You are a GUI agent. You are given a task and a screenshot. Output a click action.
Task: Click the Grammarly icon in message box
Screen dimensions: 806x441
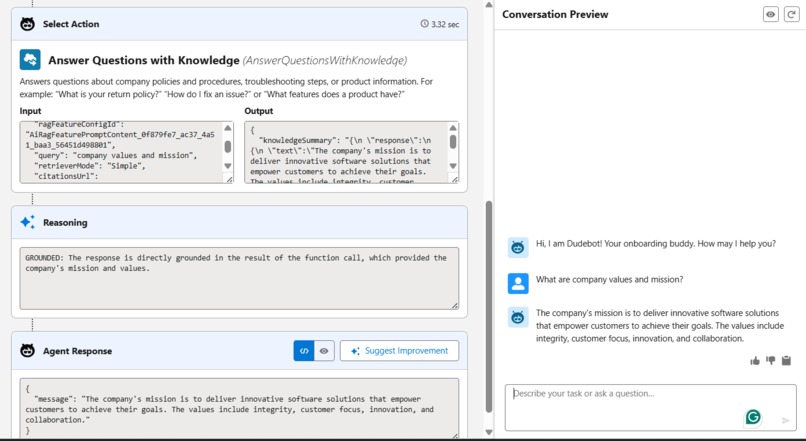[753, 417]
